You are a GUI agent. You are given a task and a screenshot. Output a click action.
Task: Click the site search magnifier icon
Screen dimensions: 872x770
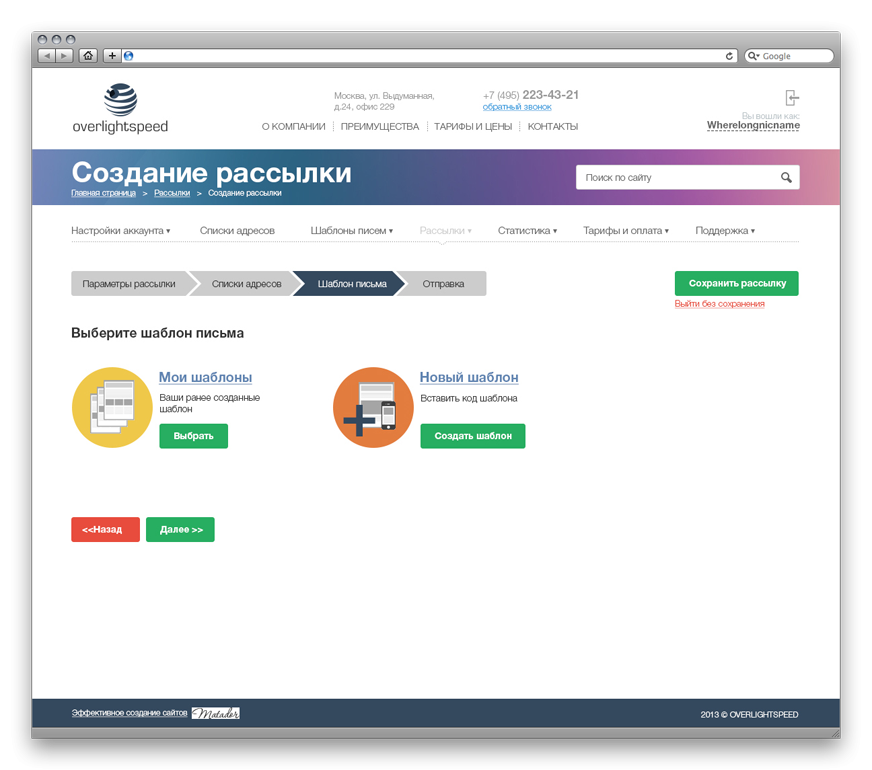[x=786, y=177]
